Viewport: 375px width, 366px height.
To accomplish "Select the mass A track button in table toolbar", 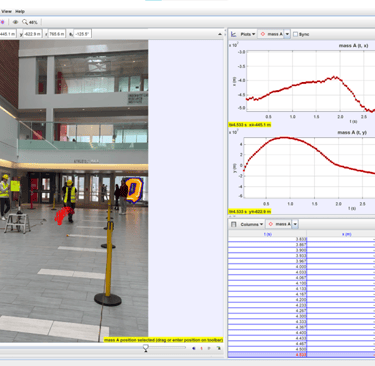I will pos(279,224).
